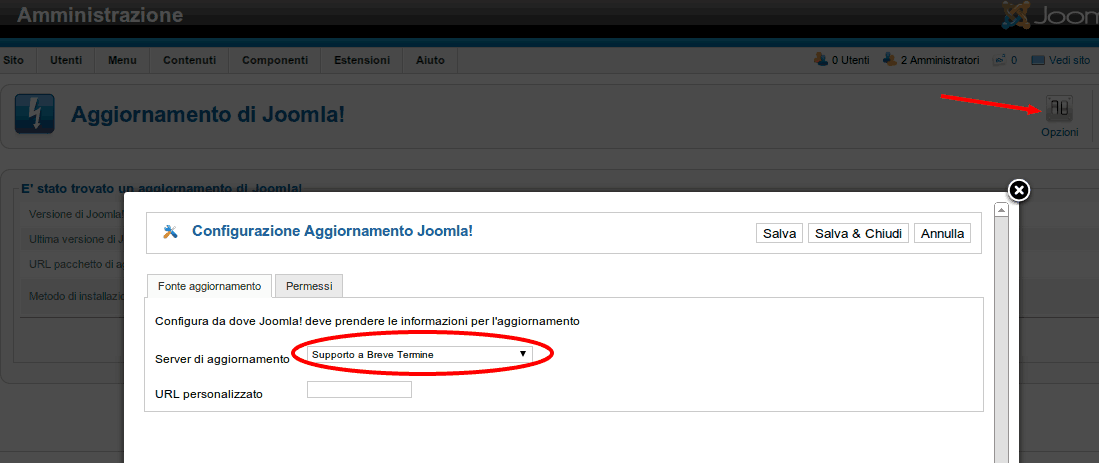Click the 0 Utenti users icon
Viewport: 1099px width, 463px height.
point(820,60)
